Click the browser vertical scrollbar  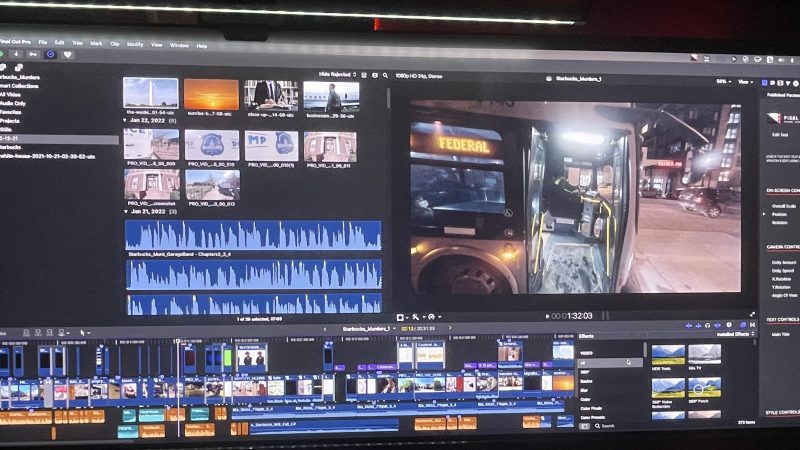click(x=389, y=98)
